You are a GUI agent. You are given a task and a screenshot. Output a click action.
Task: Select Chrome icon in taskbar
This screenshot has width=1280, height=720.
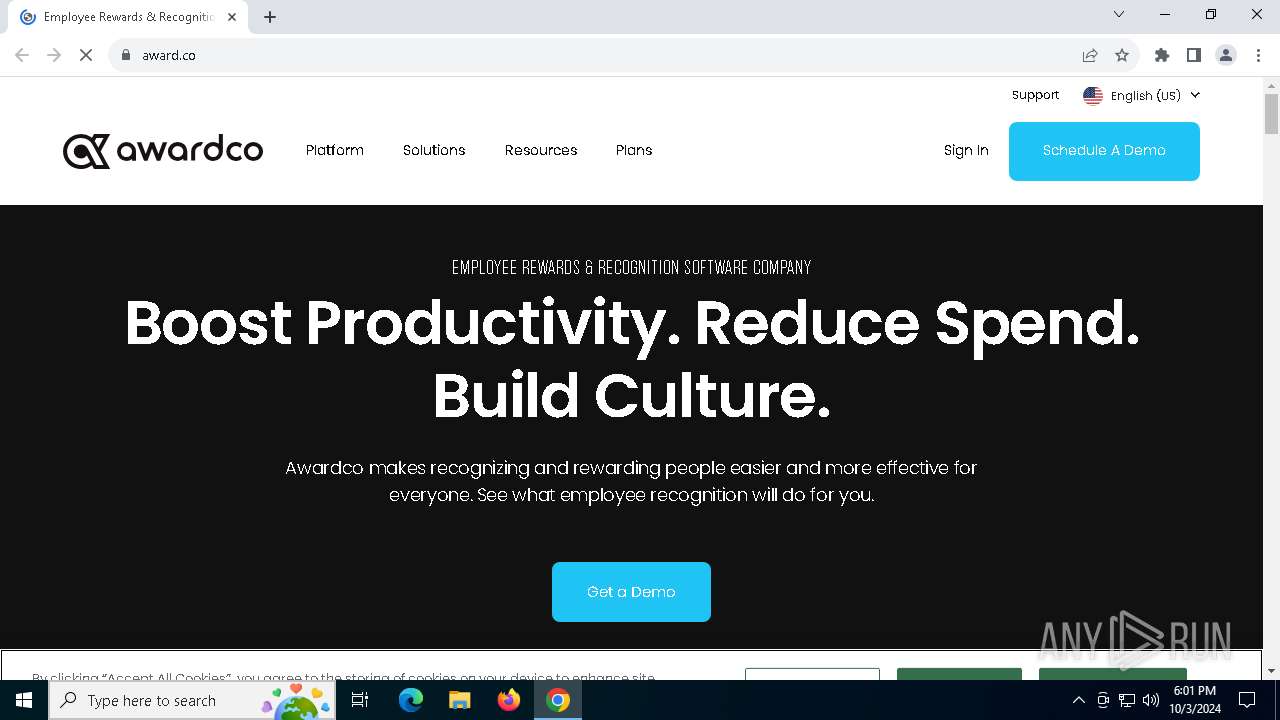click(558, 700)
